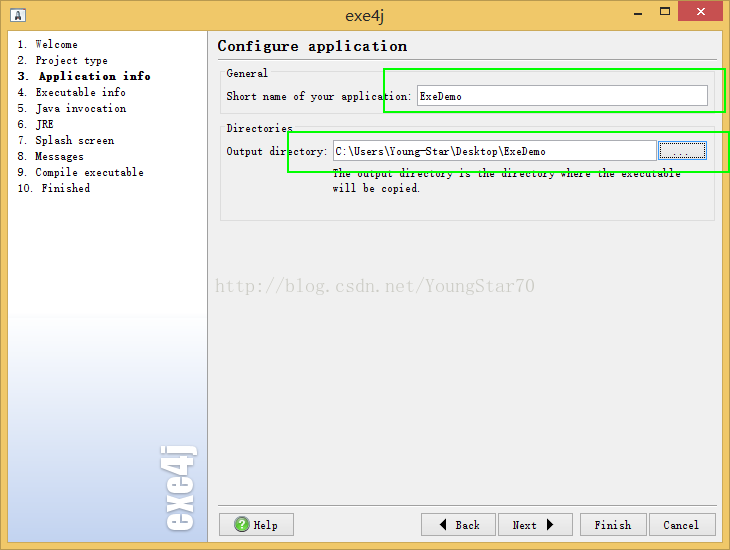
Task: Cancel the exe4j wizard
Action: 682,525
